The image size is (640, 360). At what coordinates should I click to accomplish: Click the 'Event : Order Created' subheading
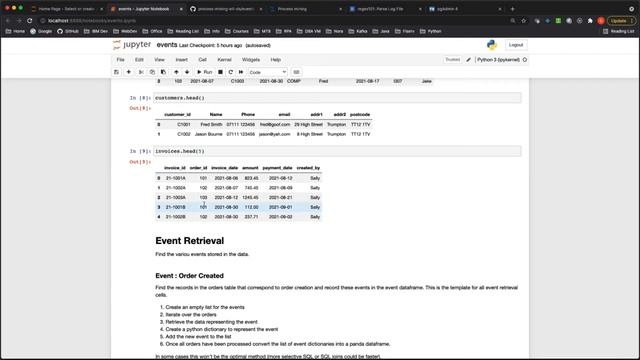click(x=189, y=276)
